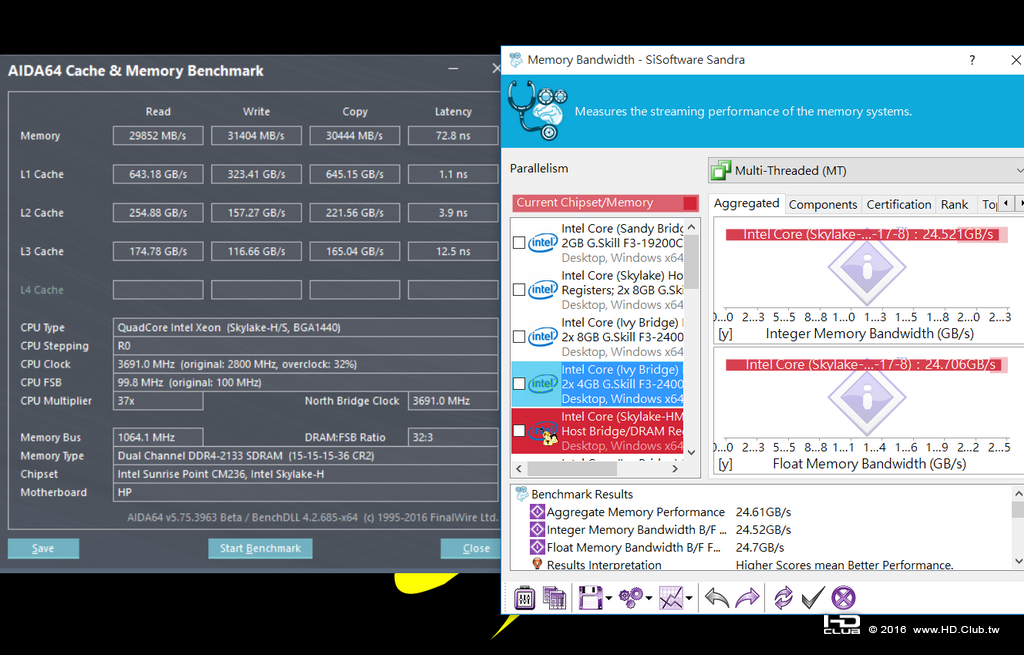Accept with the checkmark icon
This screenshot has width=1024, height=655.
coord(812,598)
